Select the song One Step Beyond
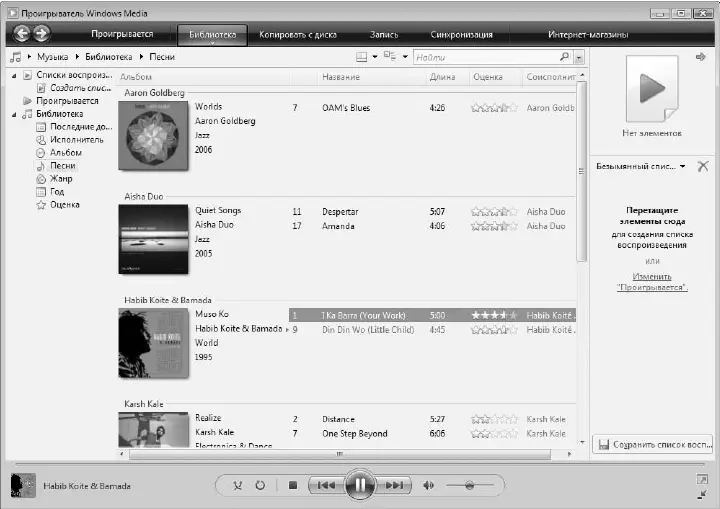Image resolution: width=720 pixels, height=509 pixels. (355, 434)
